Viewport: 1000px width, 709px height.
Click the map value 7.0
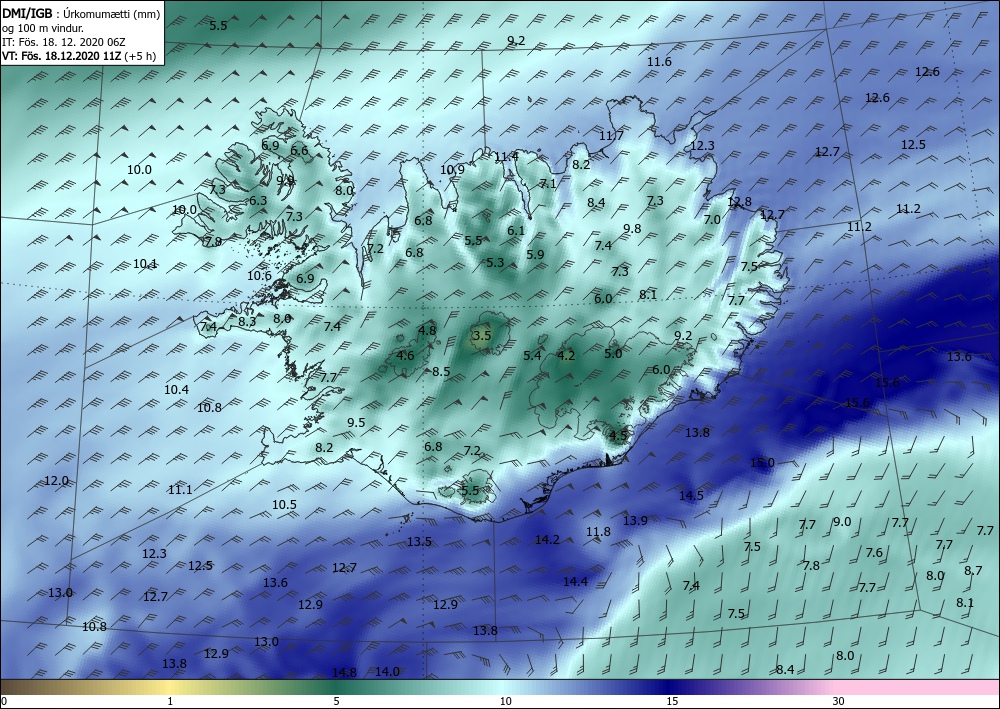[x=712, y=219]
